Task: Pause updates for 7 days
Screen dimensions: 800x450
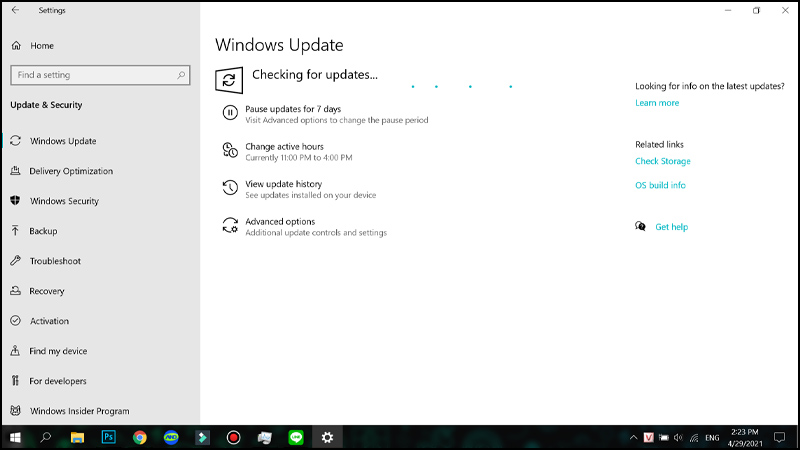Action: coord(293,109)
